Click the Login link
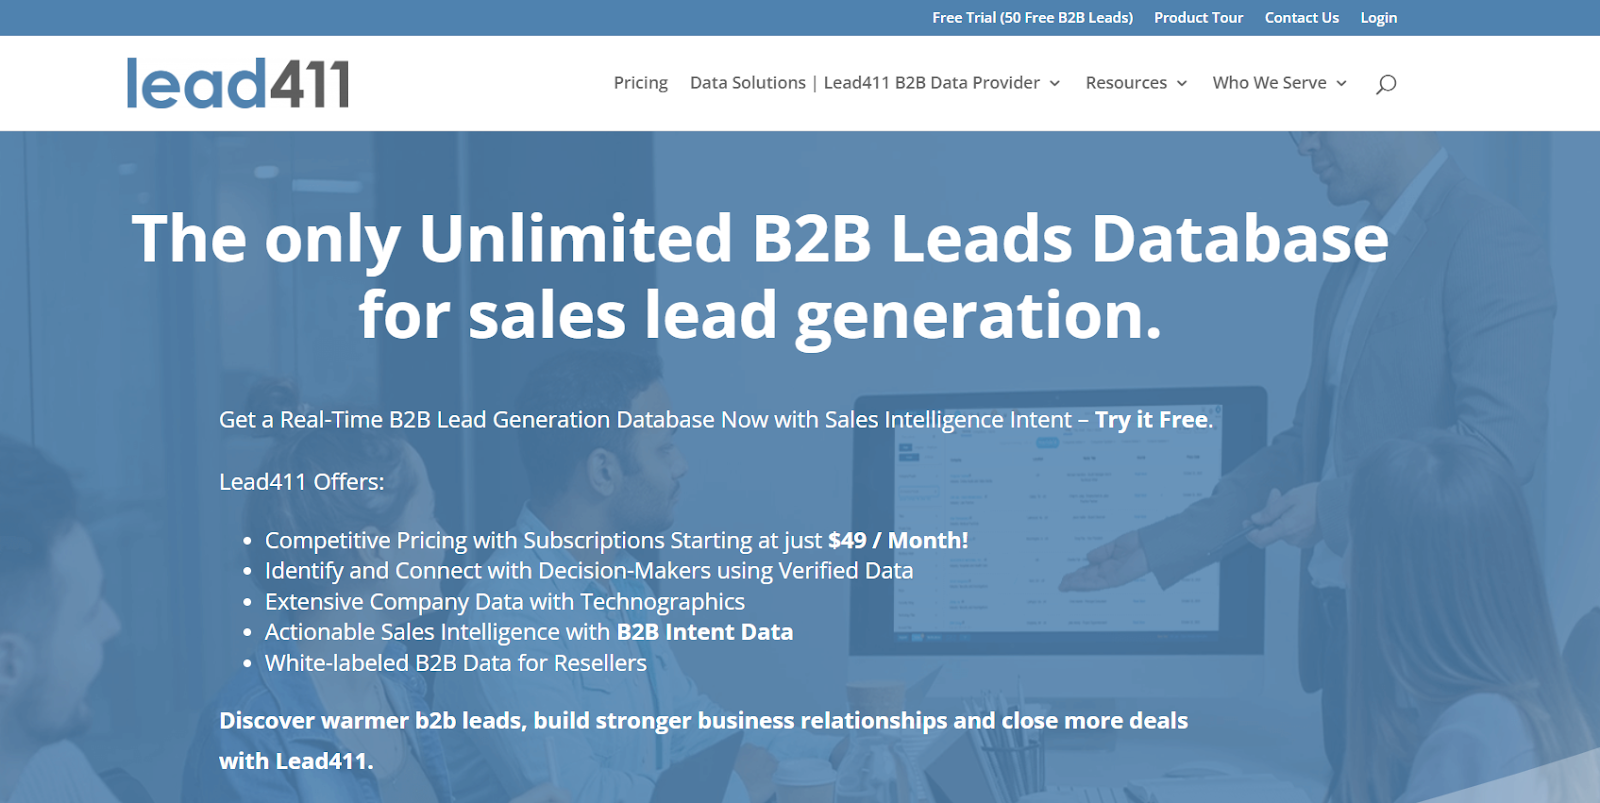 pos(1378,17)
